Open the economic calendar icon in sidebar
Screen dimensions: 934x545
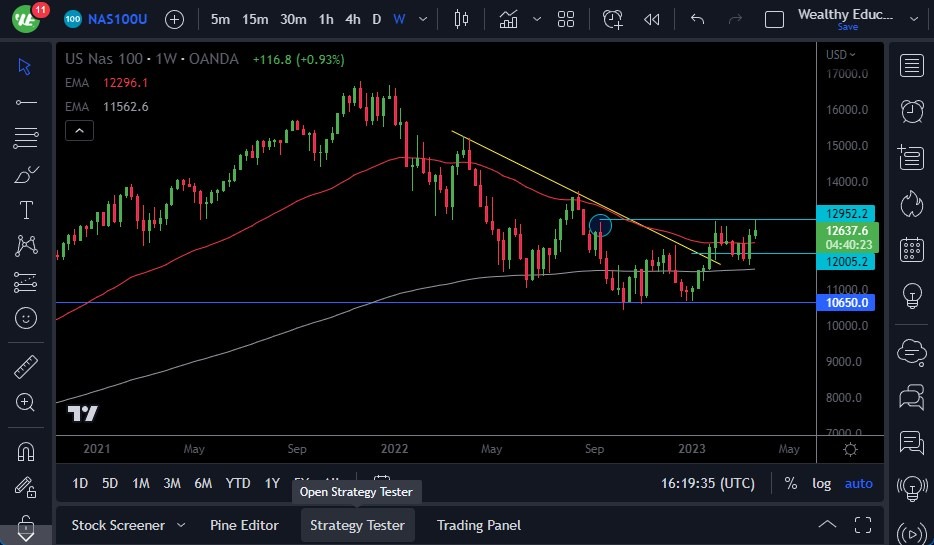(x=911, y=249)
